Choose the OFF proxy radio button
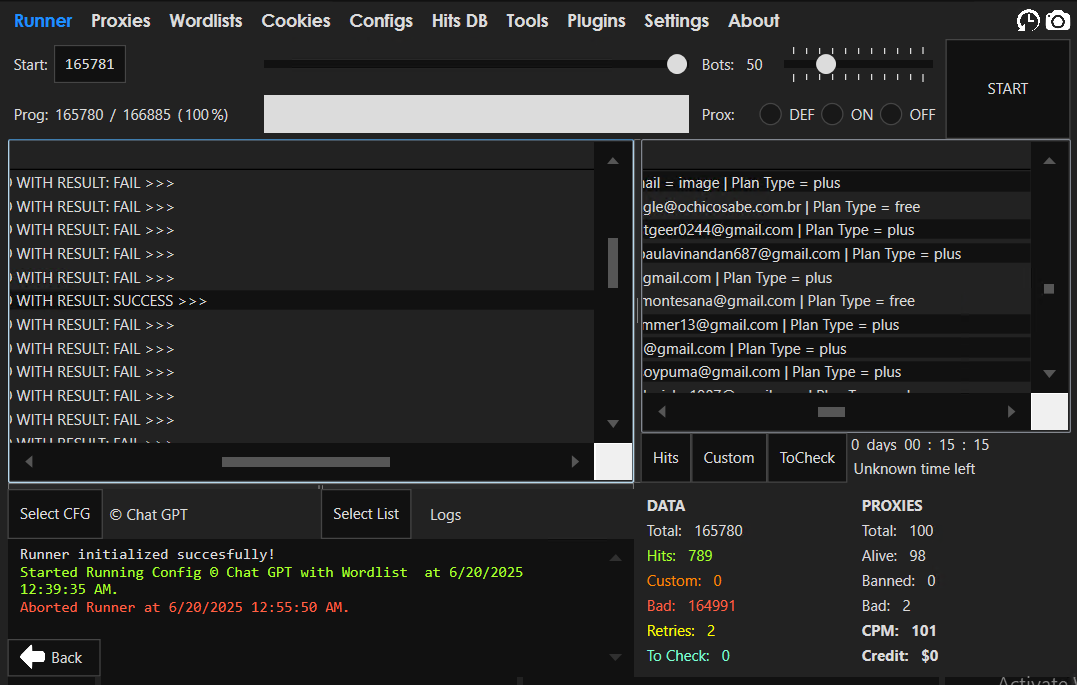Screen dimensions: 1077x685 tap(891, 114)
